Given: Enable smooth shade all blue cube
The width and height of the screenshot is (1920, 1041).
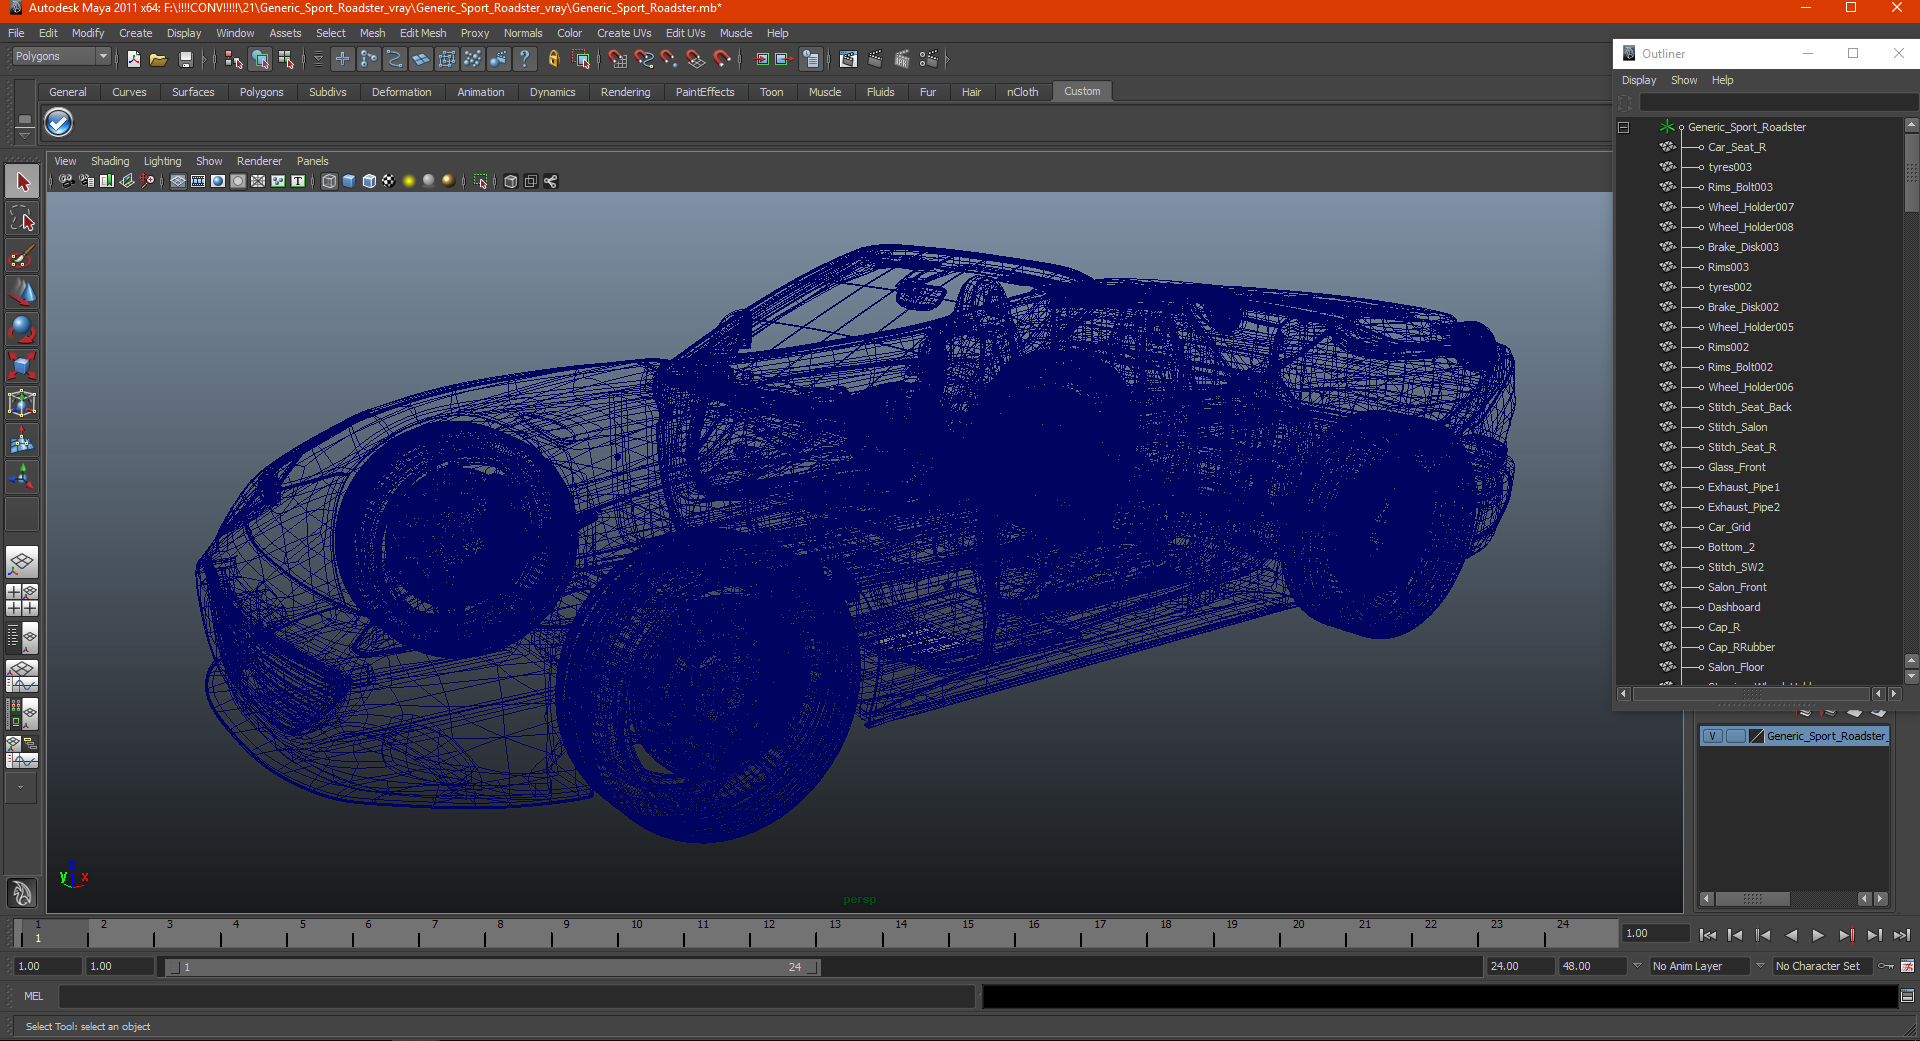Looking at the screenshot, I should pyautogui.click(x=349, y=181).
